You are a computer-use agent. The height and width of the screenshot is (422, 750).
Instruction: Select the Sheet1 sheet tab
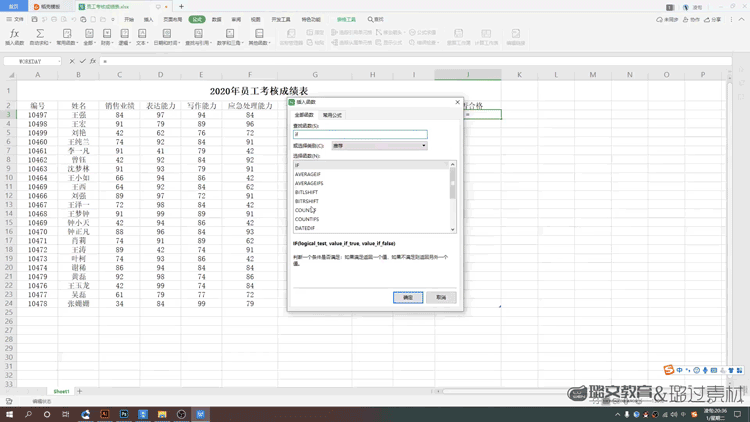click(61, 391)
